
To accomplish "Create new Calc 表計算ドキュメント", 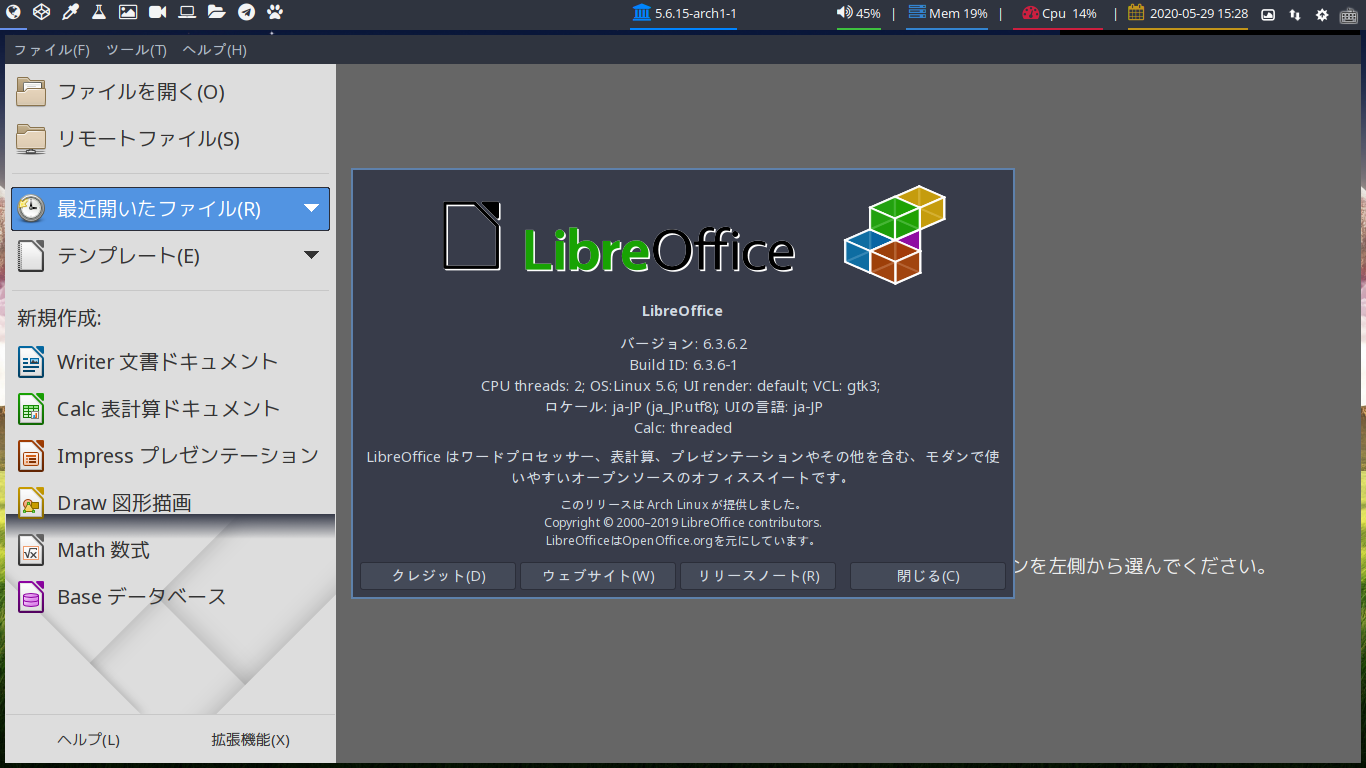I will 170,409.
